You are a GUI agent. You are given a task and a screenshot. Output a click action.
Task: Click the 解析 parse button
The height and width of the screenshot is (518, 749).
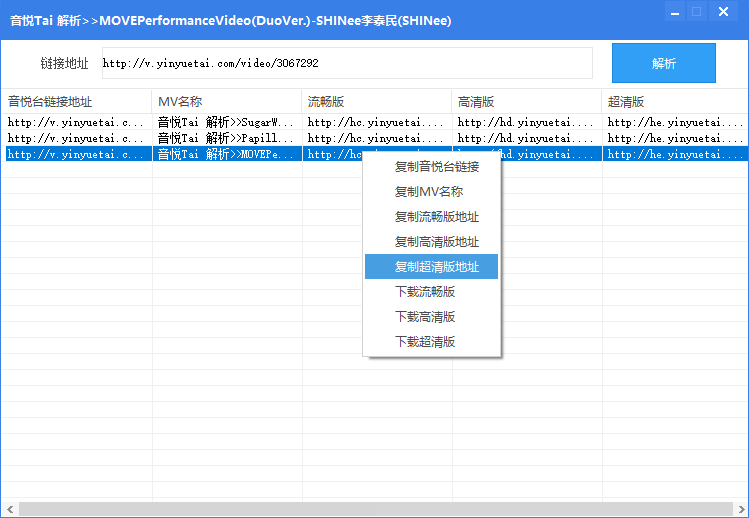(x=663, y=63)
